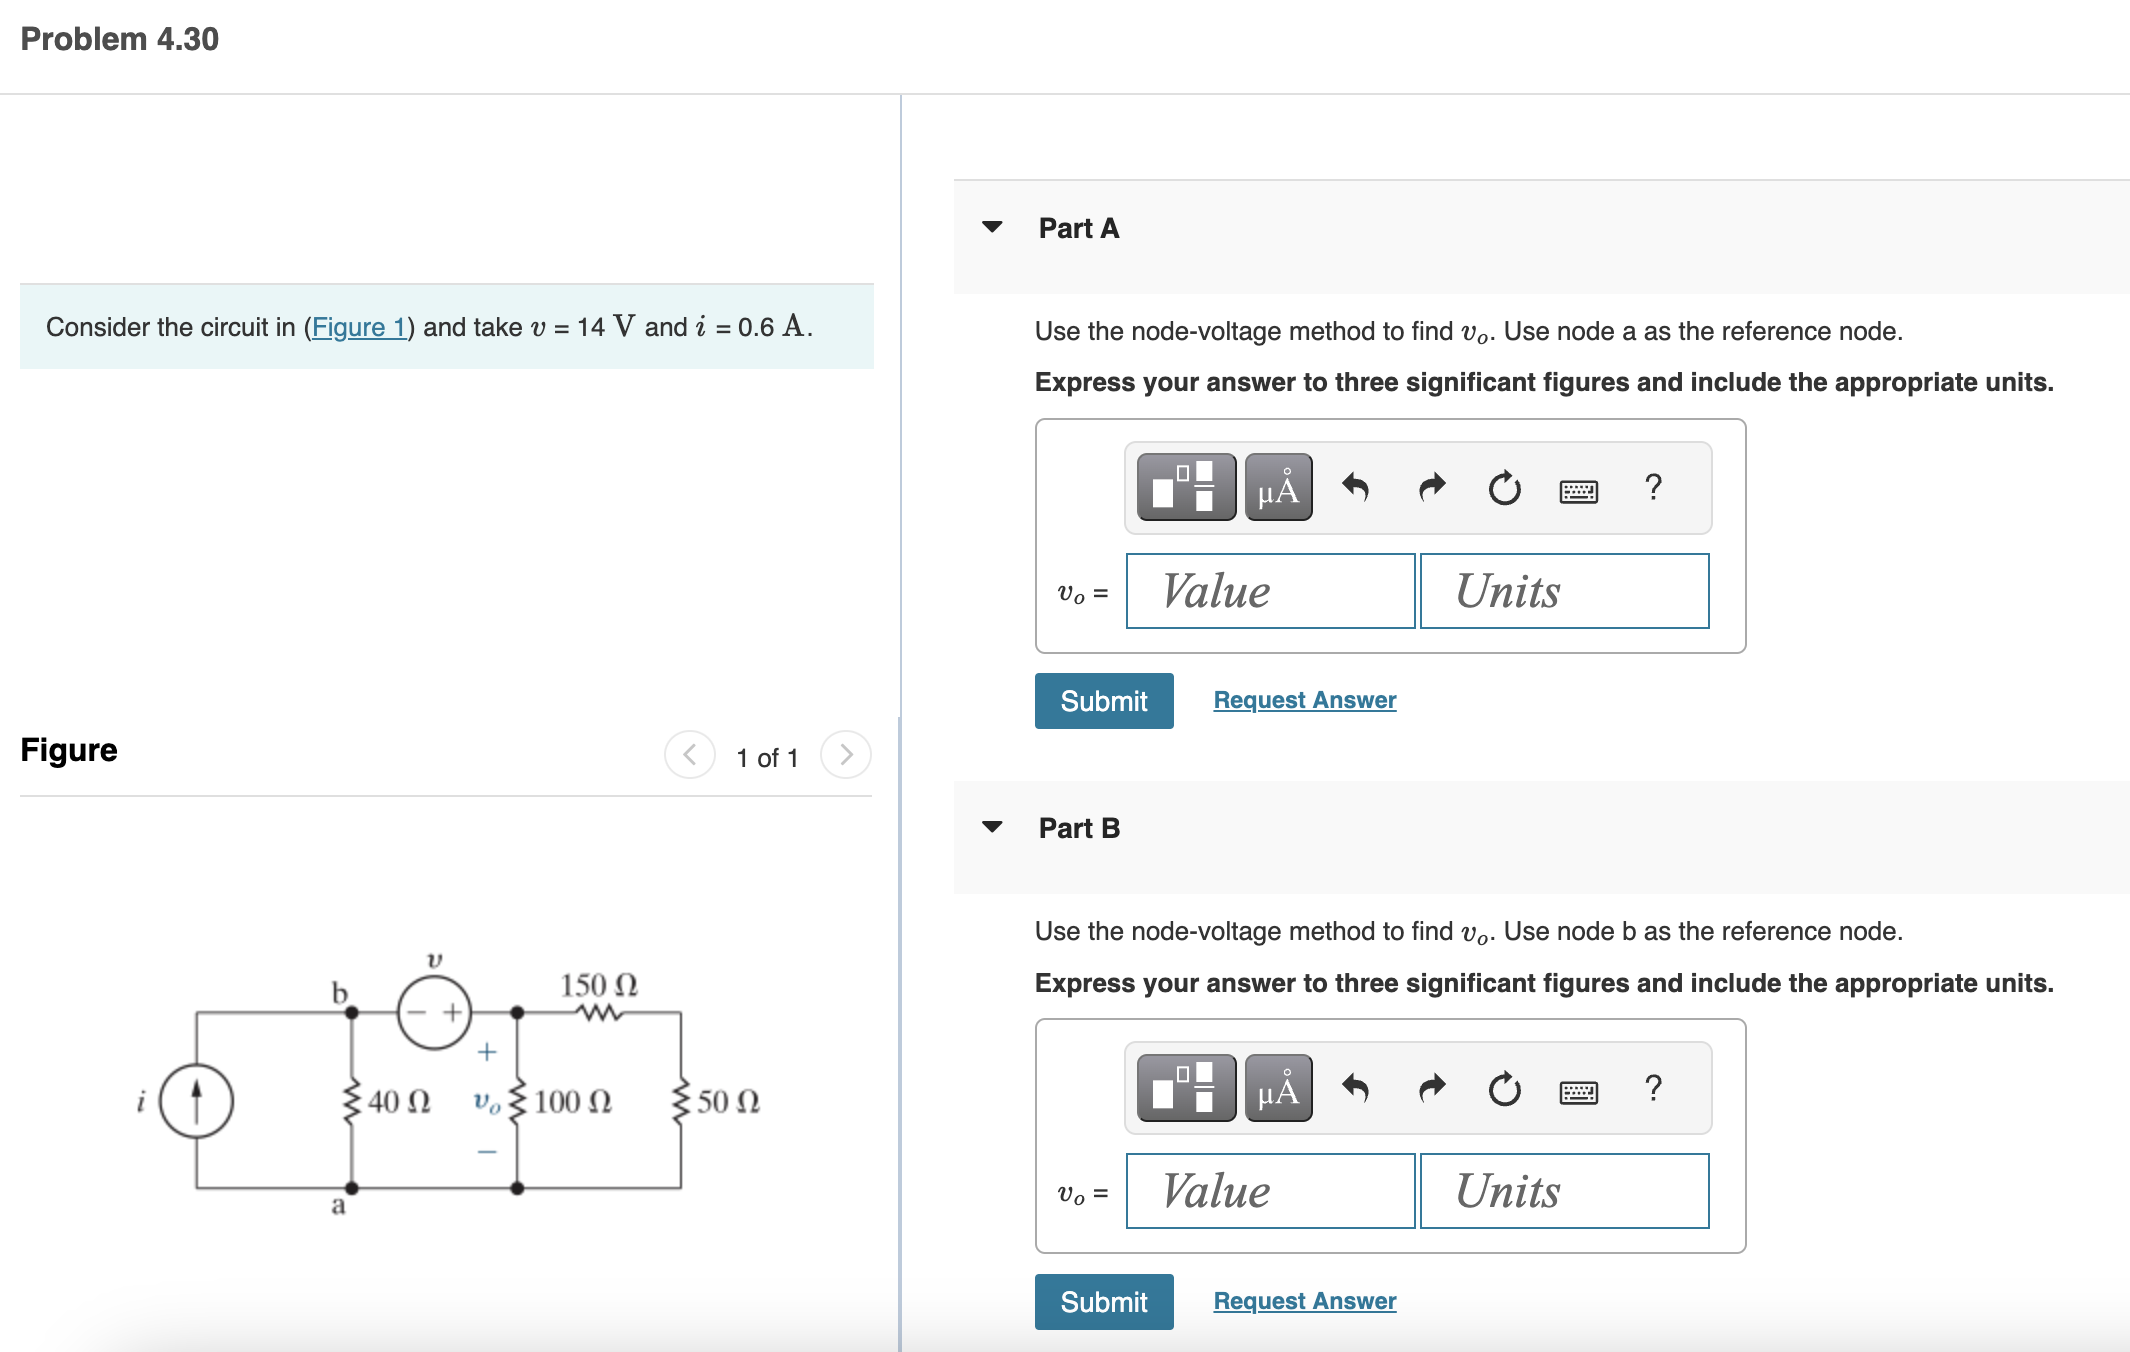Image resolution: width=2130 pixels, height=1352 pixels.
Task: Insert units using the μA icon in Part B
Action: point(1279,1089)
